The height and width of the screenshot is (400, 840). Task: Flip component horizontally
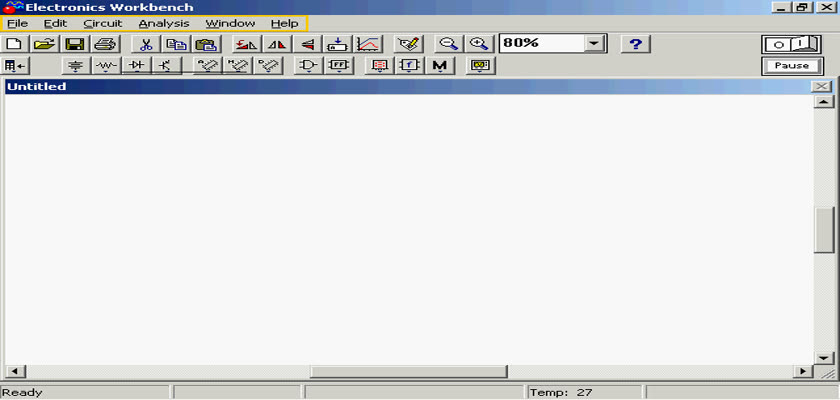coord(278,44)
